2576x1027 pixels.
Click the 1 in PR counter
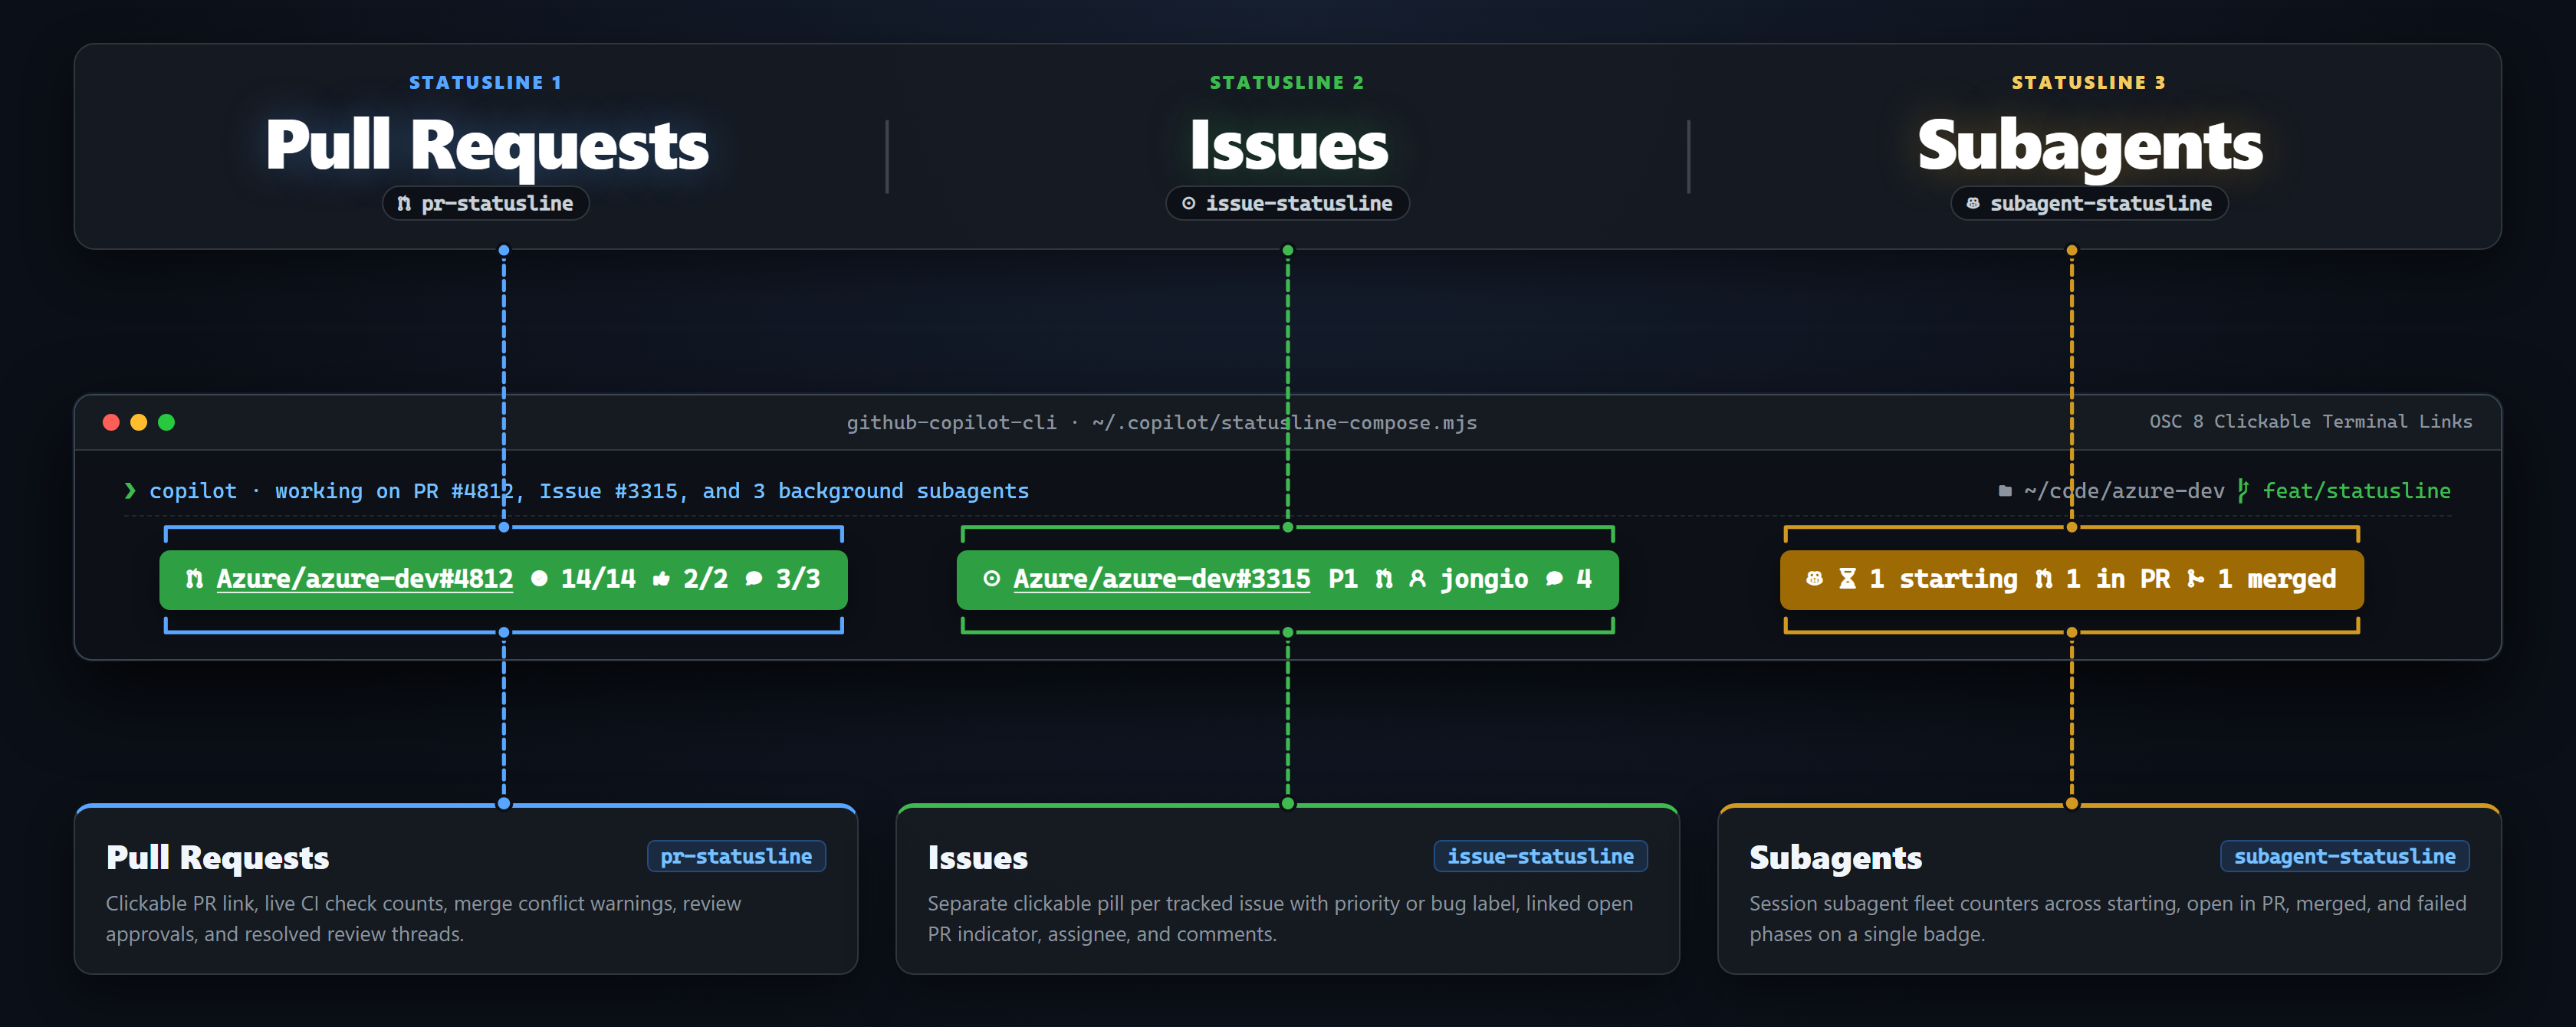tap(2118, 579)
